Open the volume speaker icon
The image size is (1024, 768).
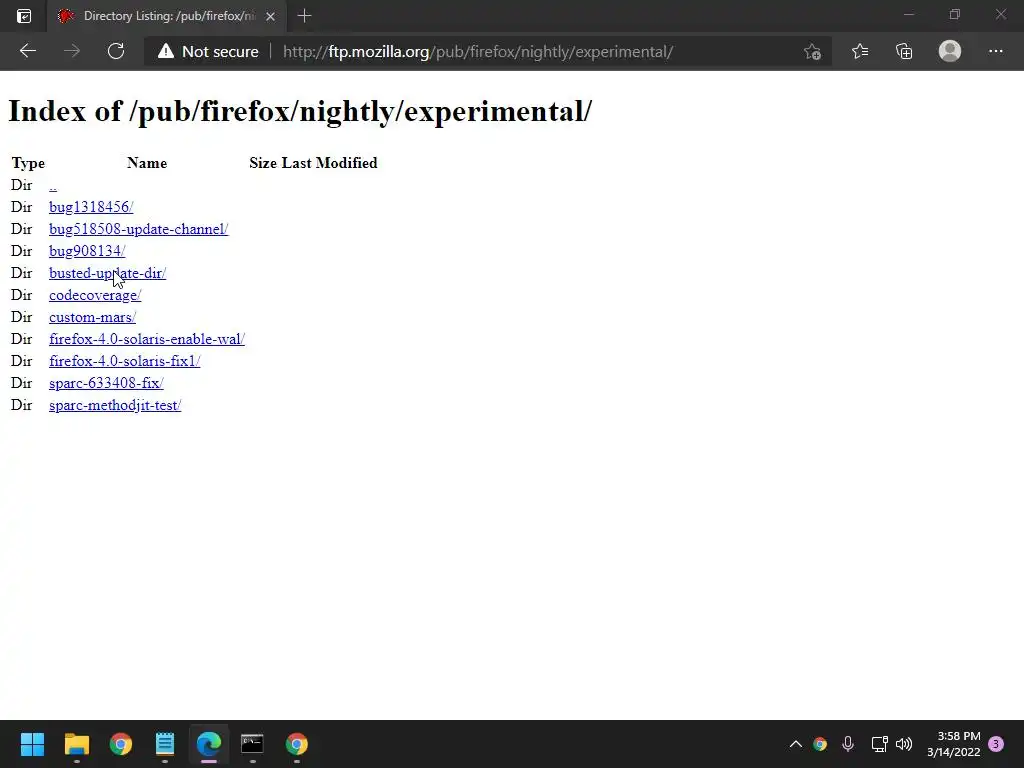[x=904, y=744]
